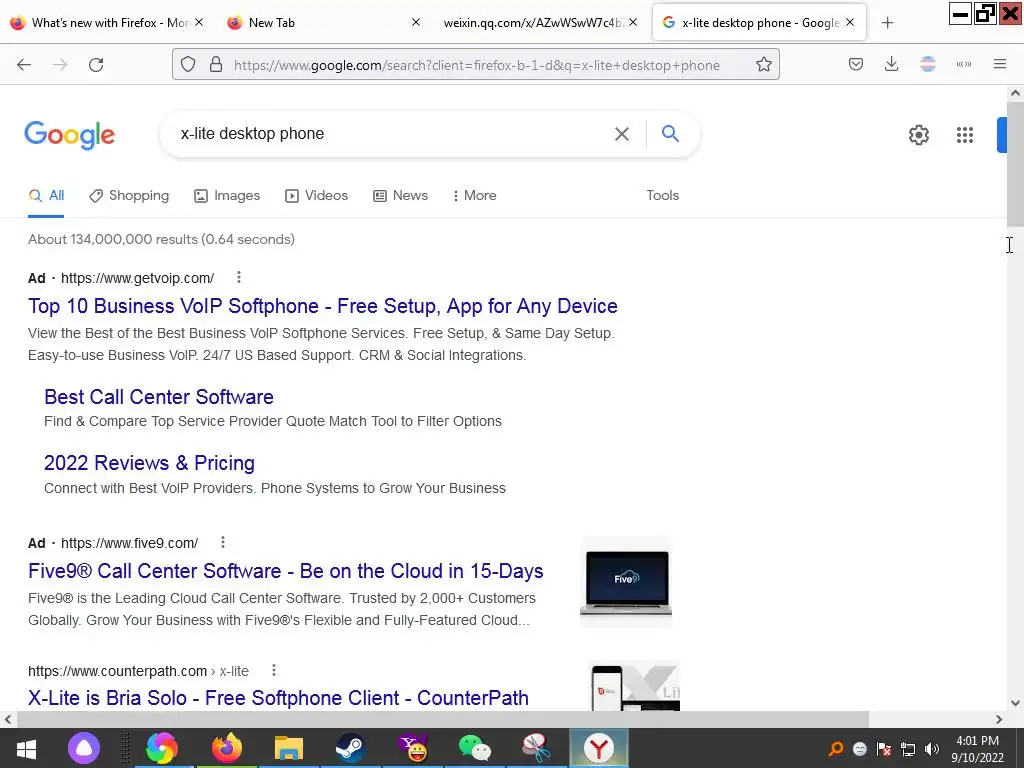The image size is (1024, 768).
Task: Click the network tray icon
Action: click(x=908, y=749)
